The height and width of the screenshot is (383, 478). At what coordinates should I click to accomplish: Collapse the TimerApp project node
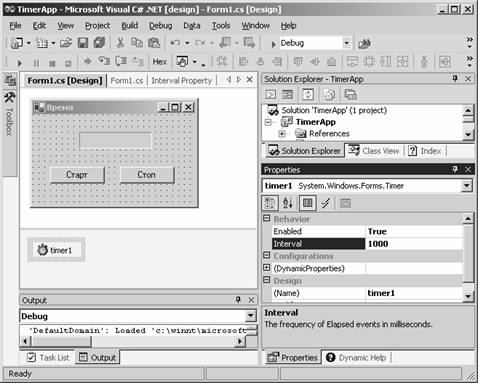point(268,122)
